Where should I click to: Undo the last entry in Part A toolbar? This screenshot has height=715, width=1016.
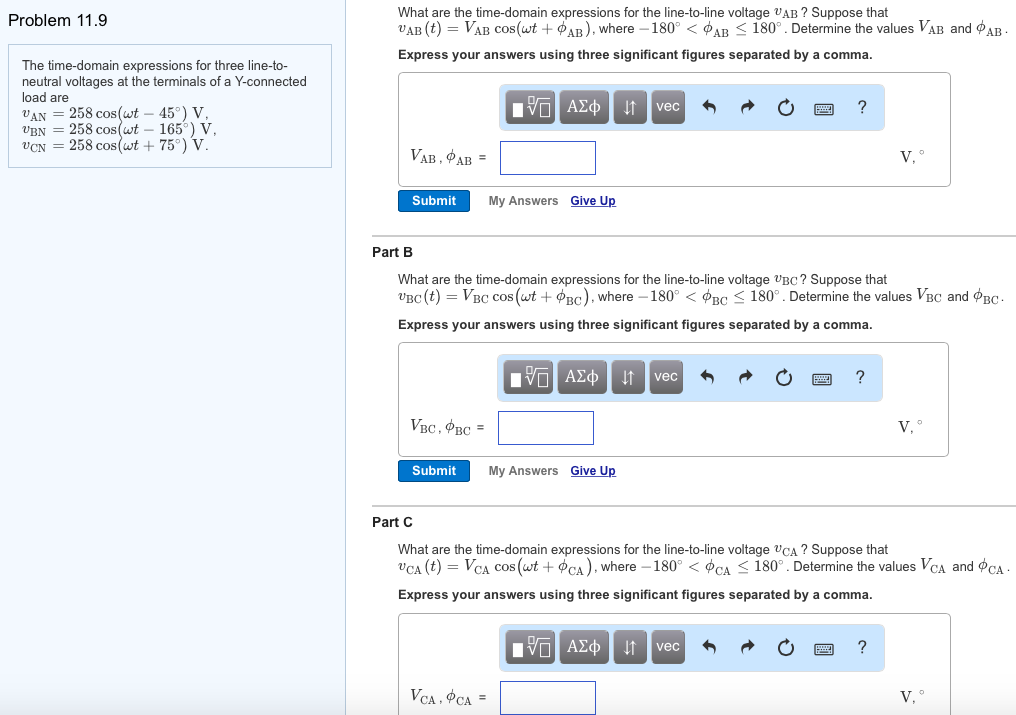pyautogui.click(x=709, y=107)
